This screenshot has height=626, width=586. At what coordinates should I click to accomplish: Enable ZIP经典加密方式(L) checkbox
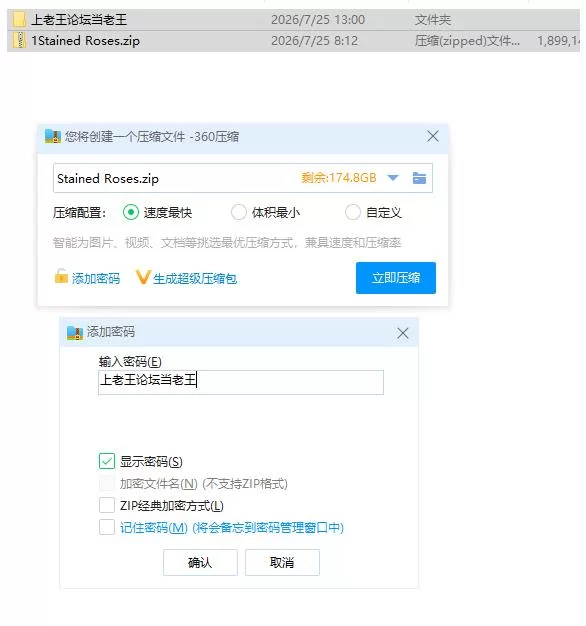pyautogui.click(x=107, y=505)
